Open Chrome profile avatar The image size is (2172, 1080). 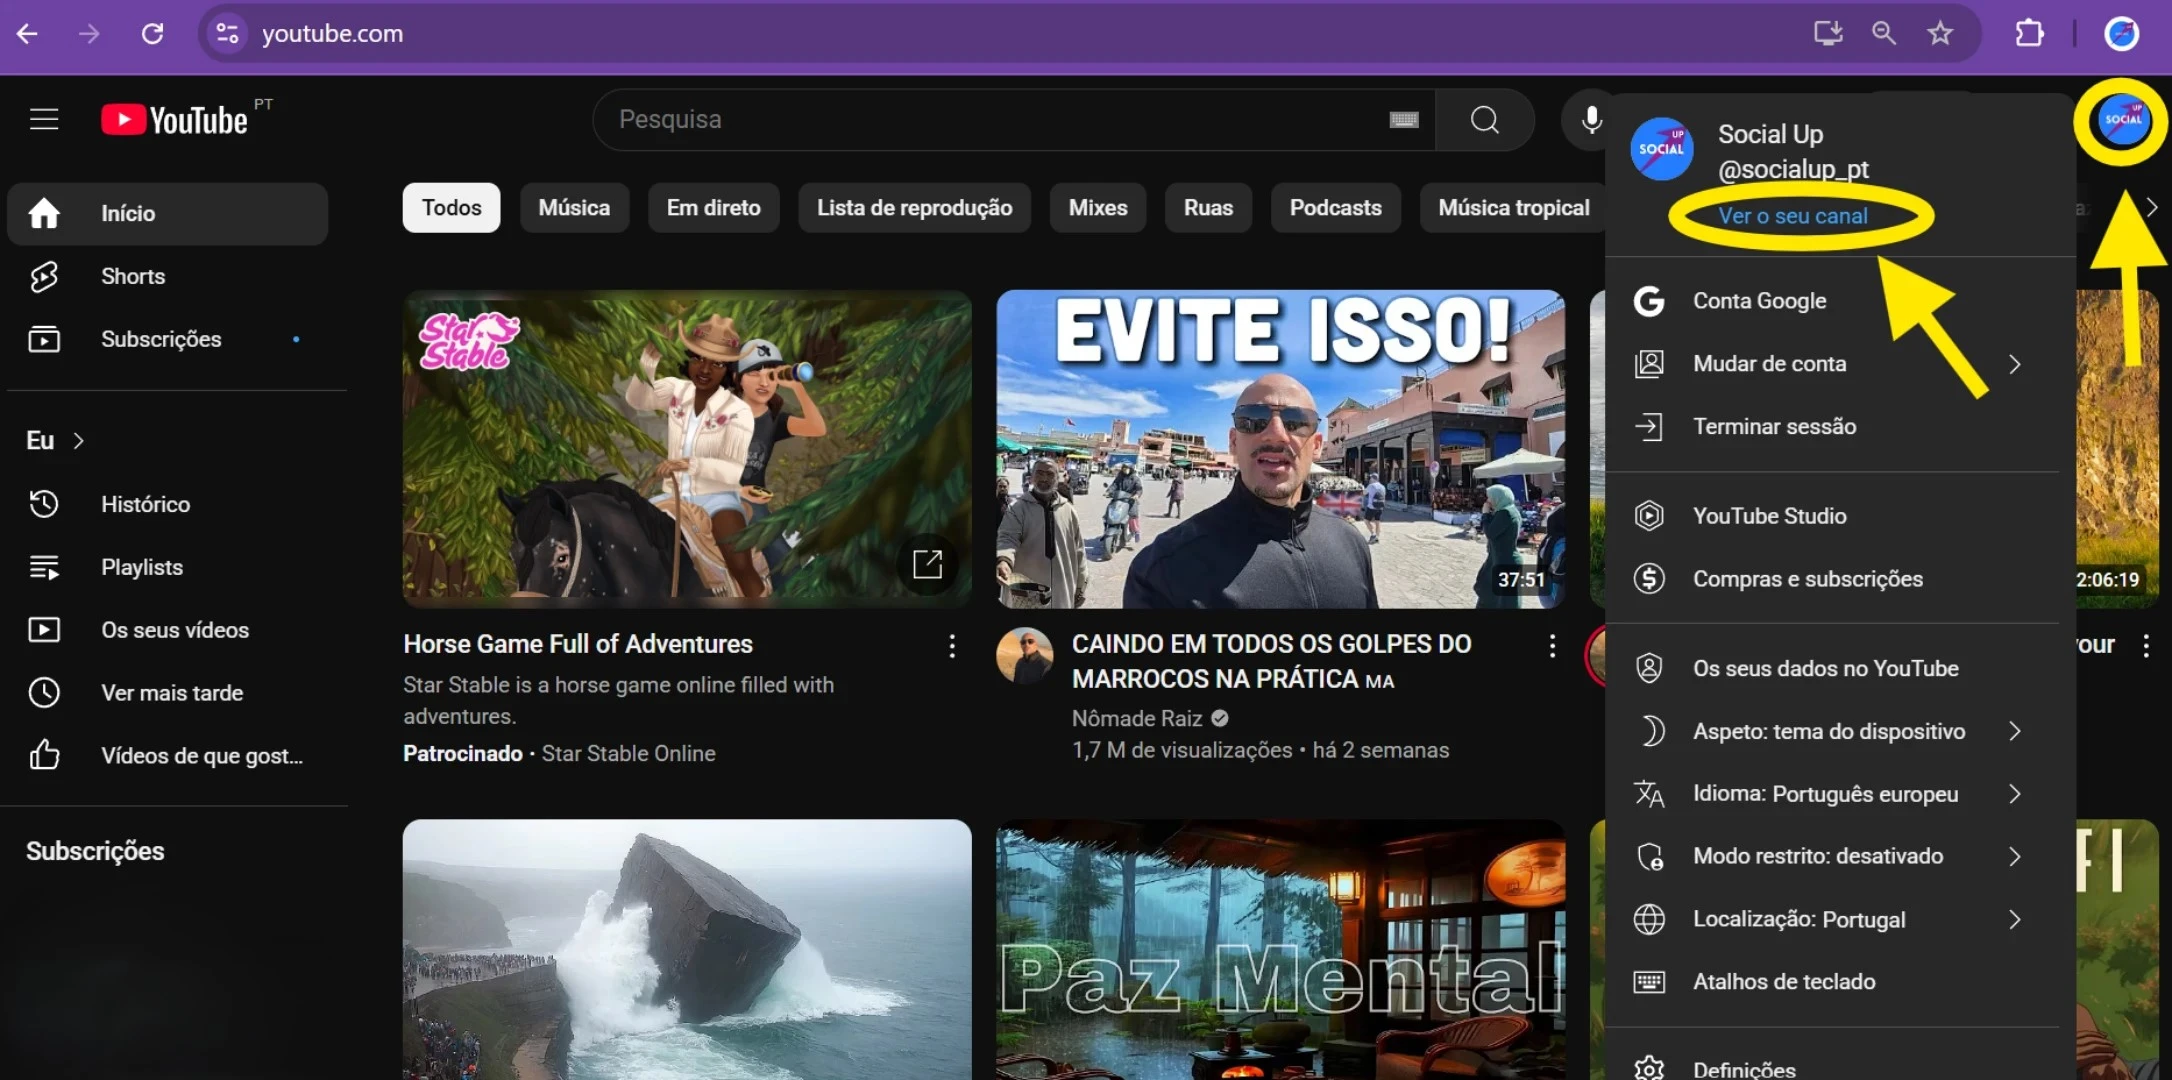pyautogui.click(x=2122, y=34)
